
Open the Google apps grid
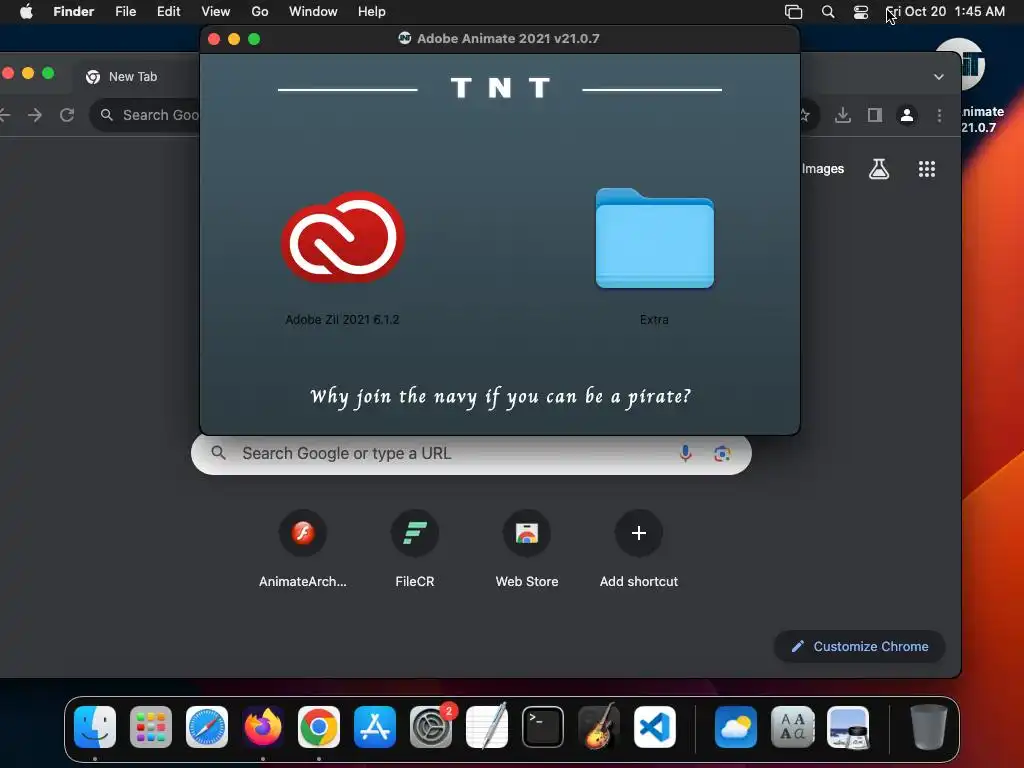[x=927, y=169]
